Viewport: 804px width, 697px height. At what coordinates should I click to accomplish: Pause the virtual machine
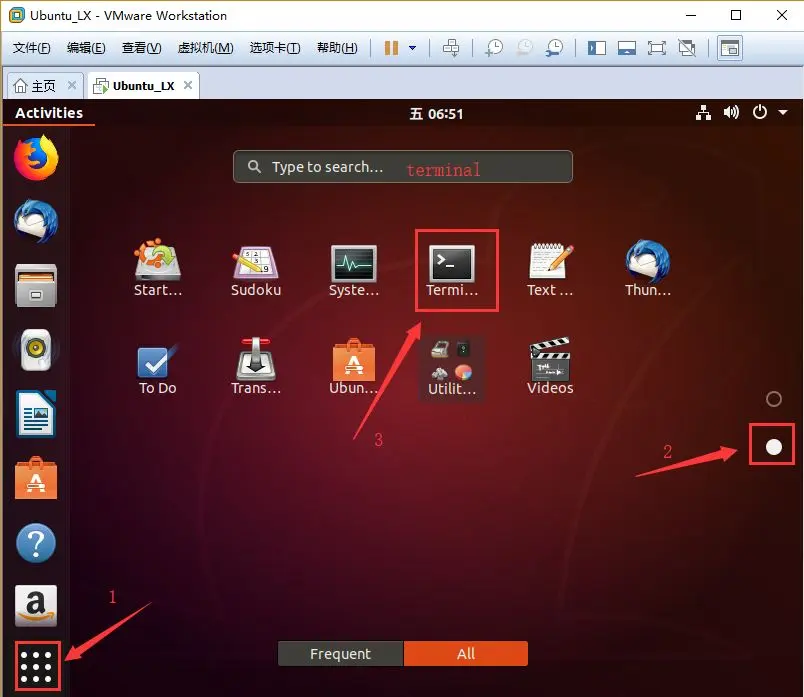(x=391, y=48)
